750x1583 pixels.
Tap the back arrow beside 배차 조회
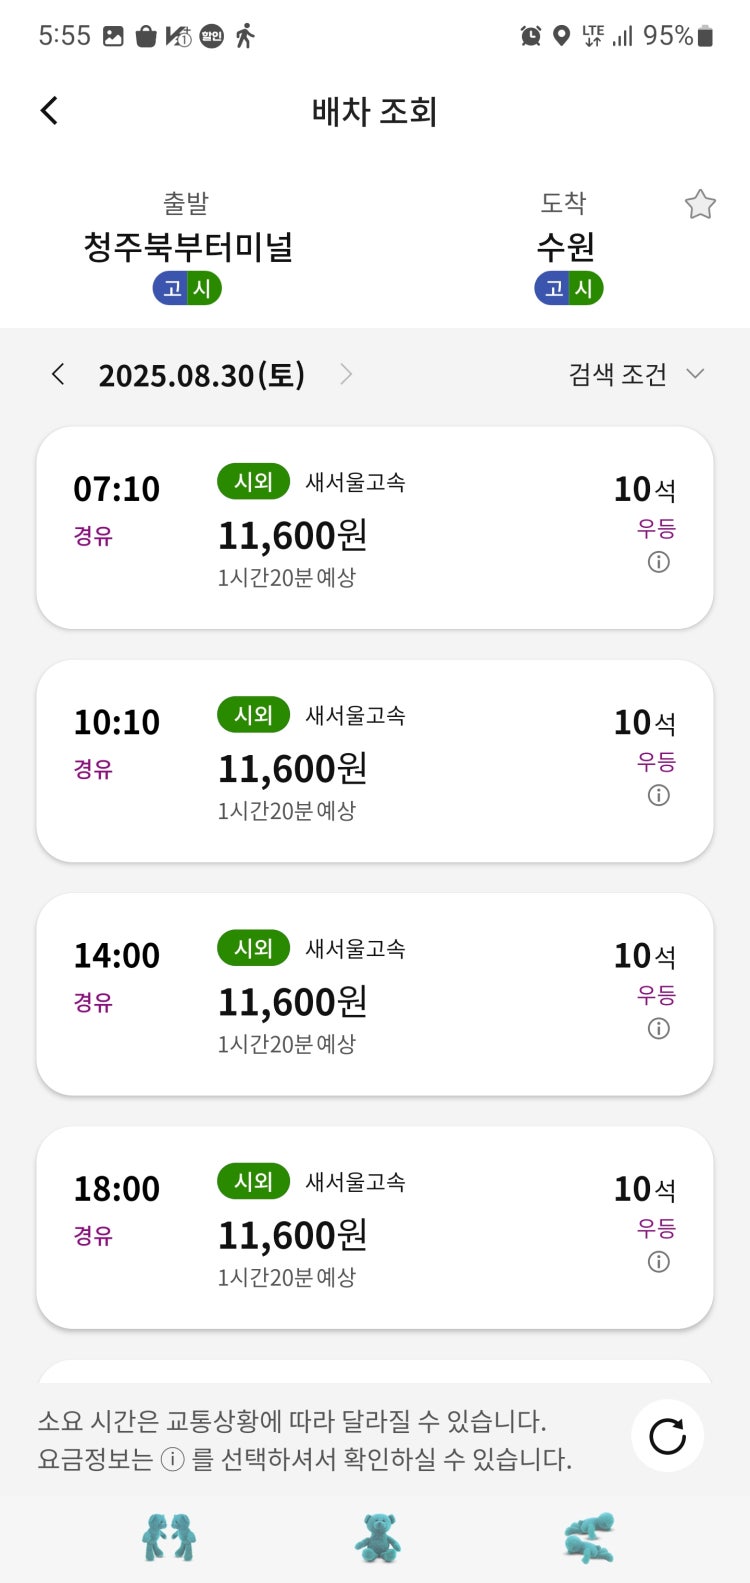[49, 111]
